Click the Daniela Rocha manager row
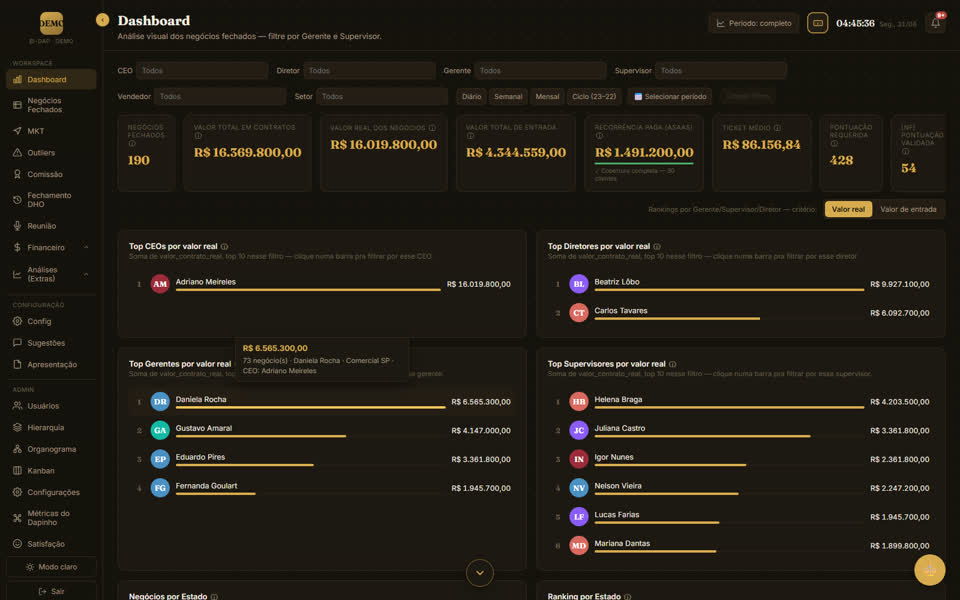Viewport: 960px width, 600px height. point(322,402)
